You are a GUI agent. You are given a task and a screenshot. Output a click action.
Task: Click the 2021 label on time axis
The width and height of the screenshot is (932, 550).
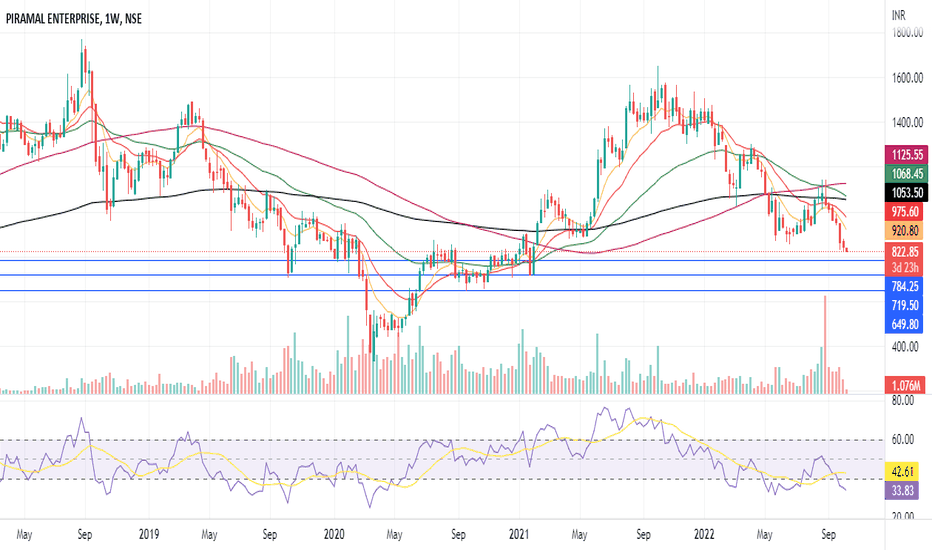point(519,535)
